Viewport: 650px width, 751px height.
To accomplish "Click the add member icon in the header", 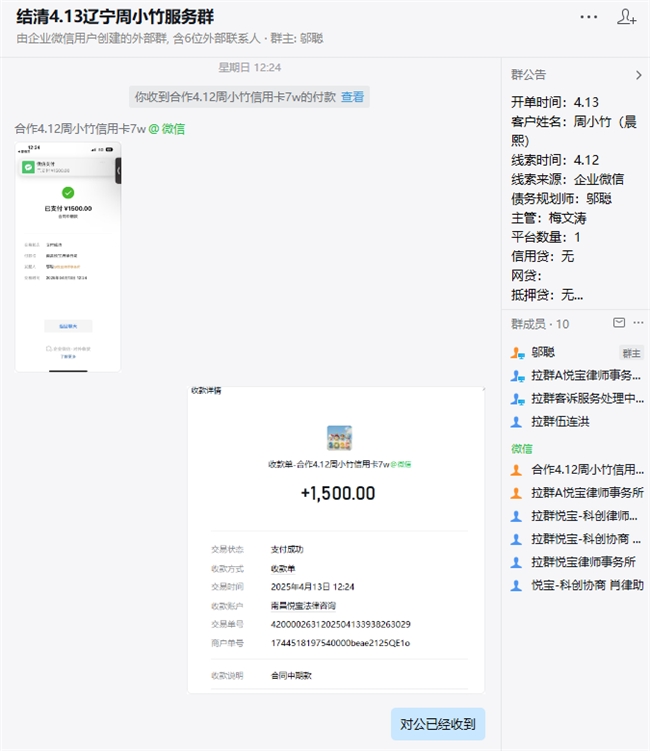I will pos(626,16).
